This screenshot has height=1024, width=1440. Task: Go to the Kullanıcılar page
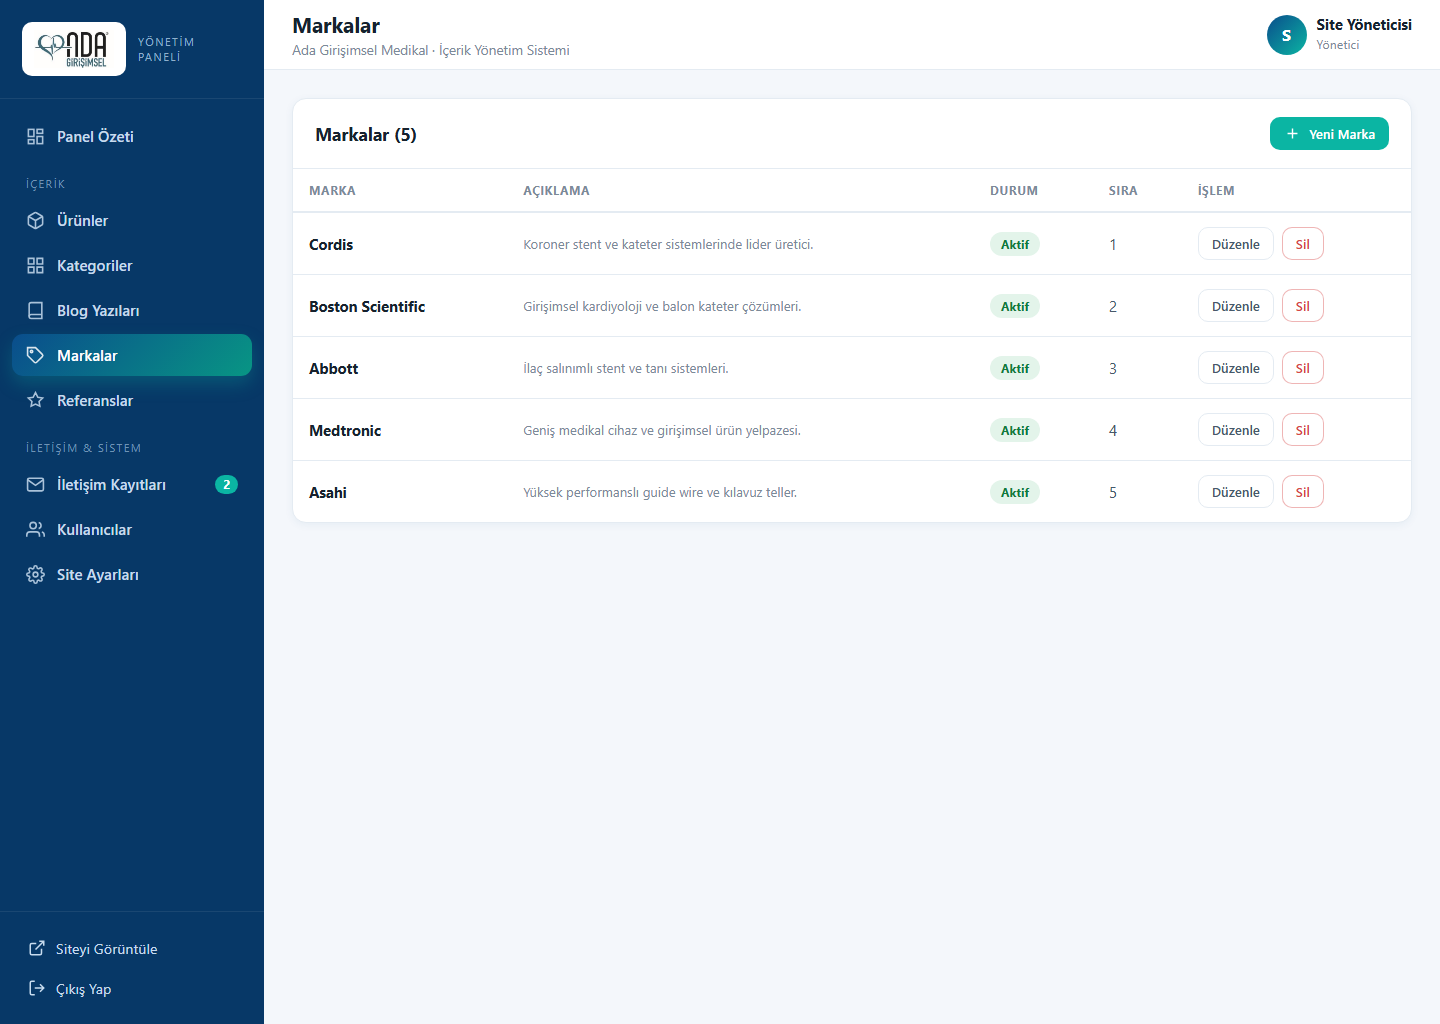(132, 530)
